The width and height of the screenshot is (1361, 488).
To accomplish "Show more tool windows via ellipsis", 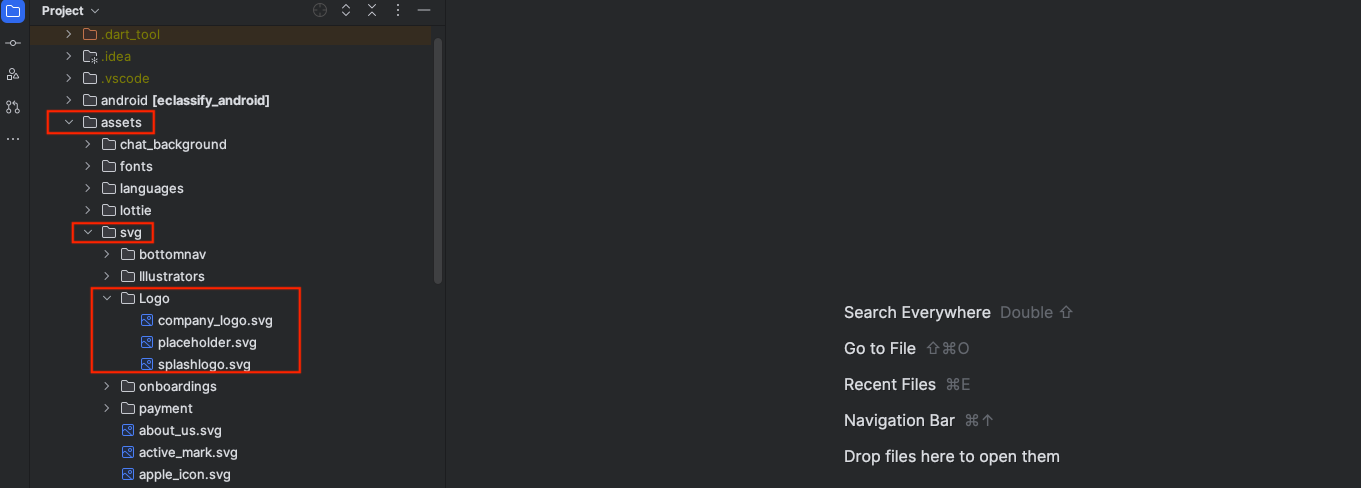I will click(13, 139).
